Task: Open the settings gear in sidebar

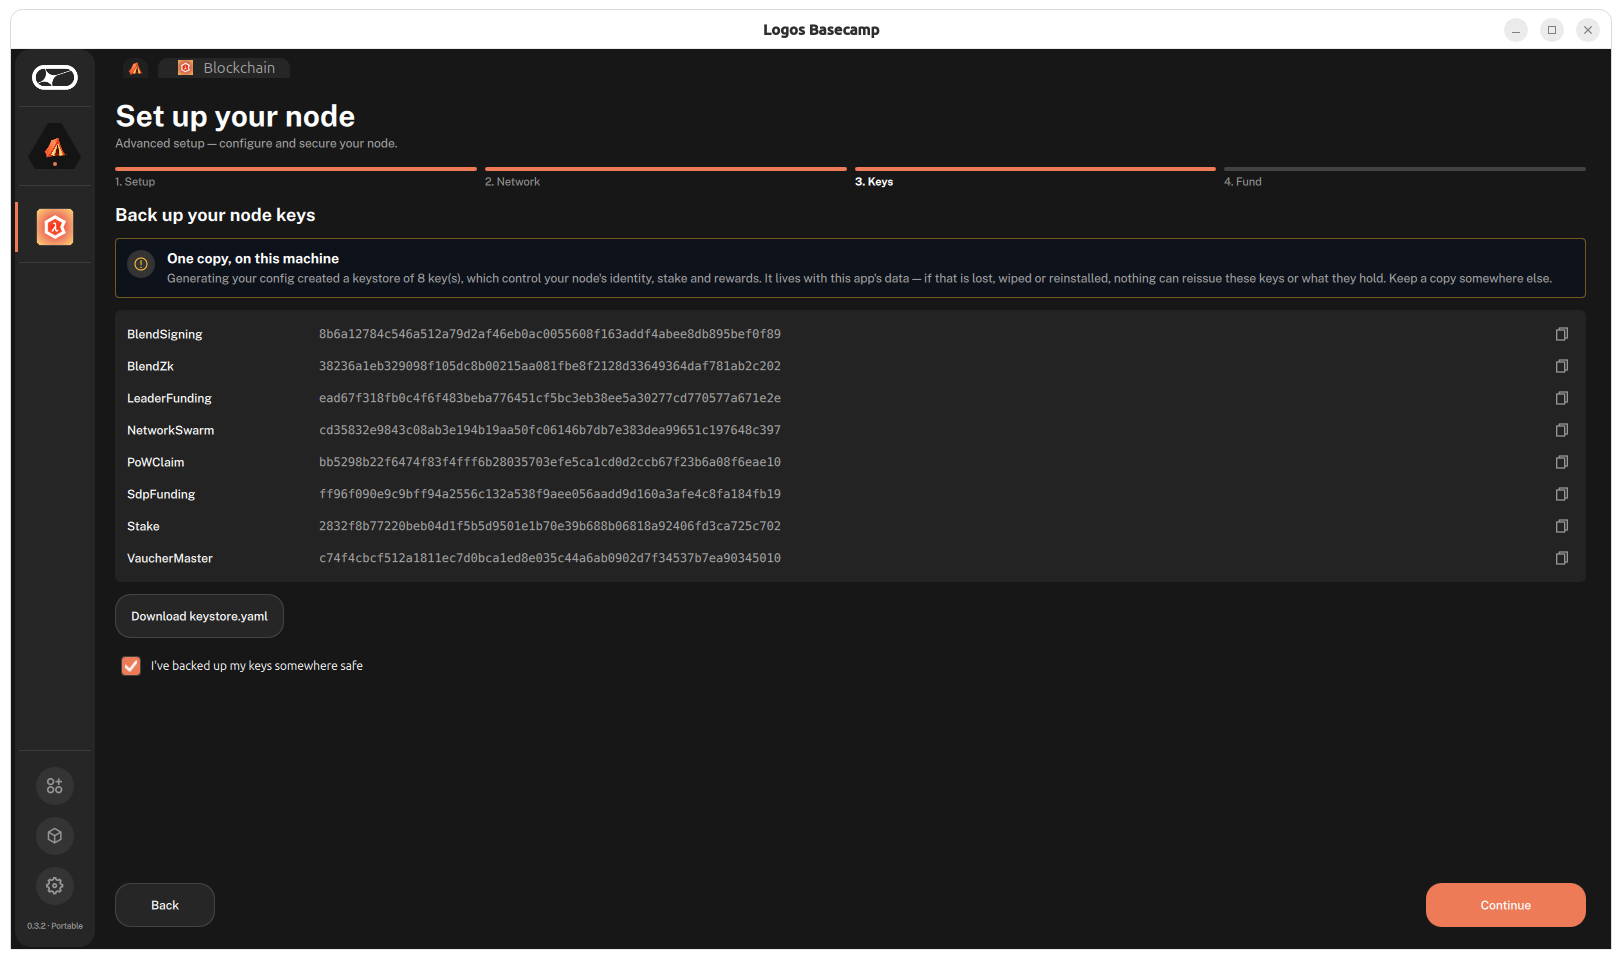Action: coord(55,886)
